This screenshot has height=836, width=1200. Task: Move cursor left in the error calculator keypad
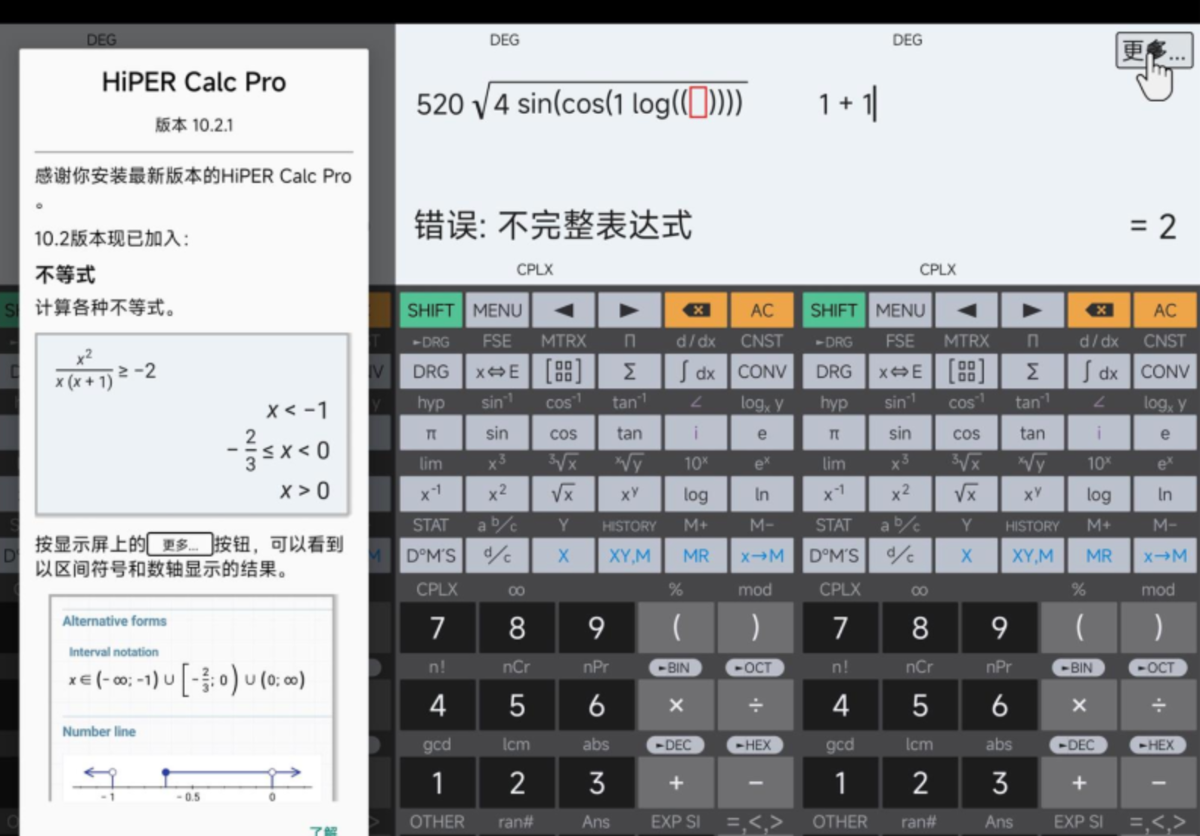[564, 310]
